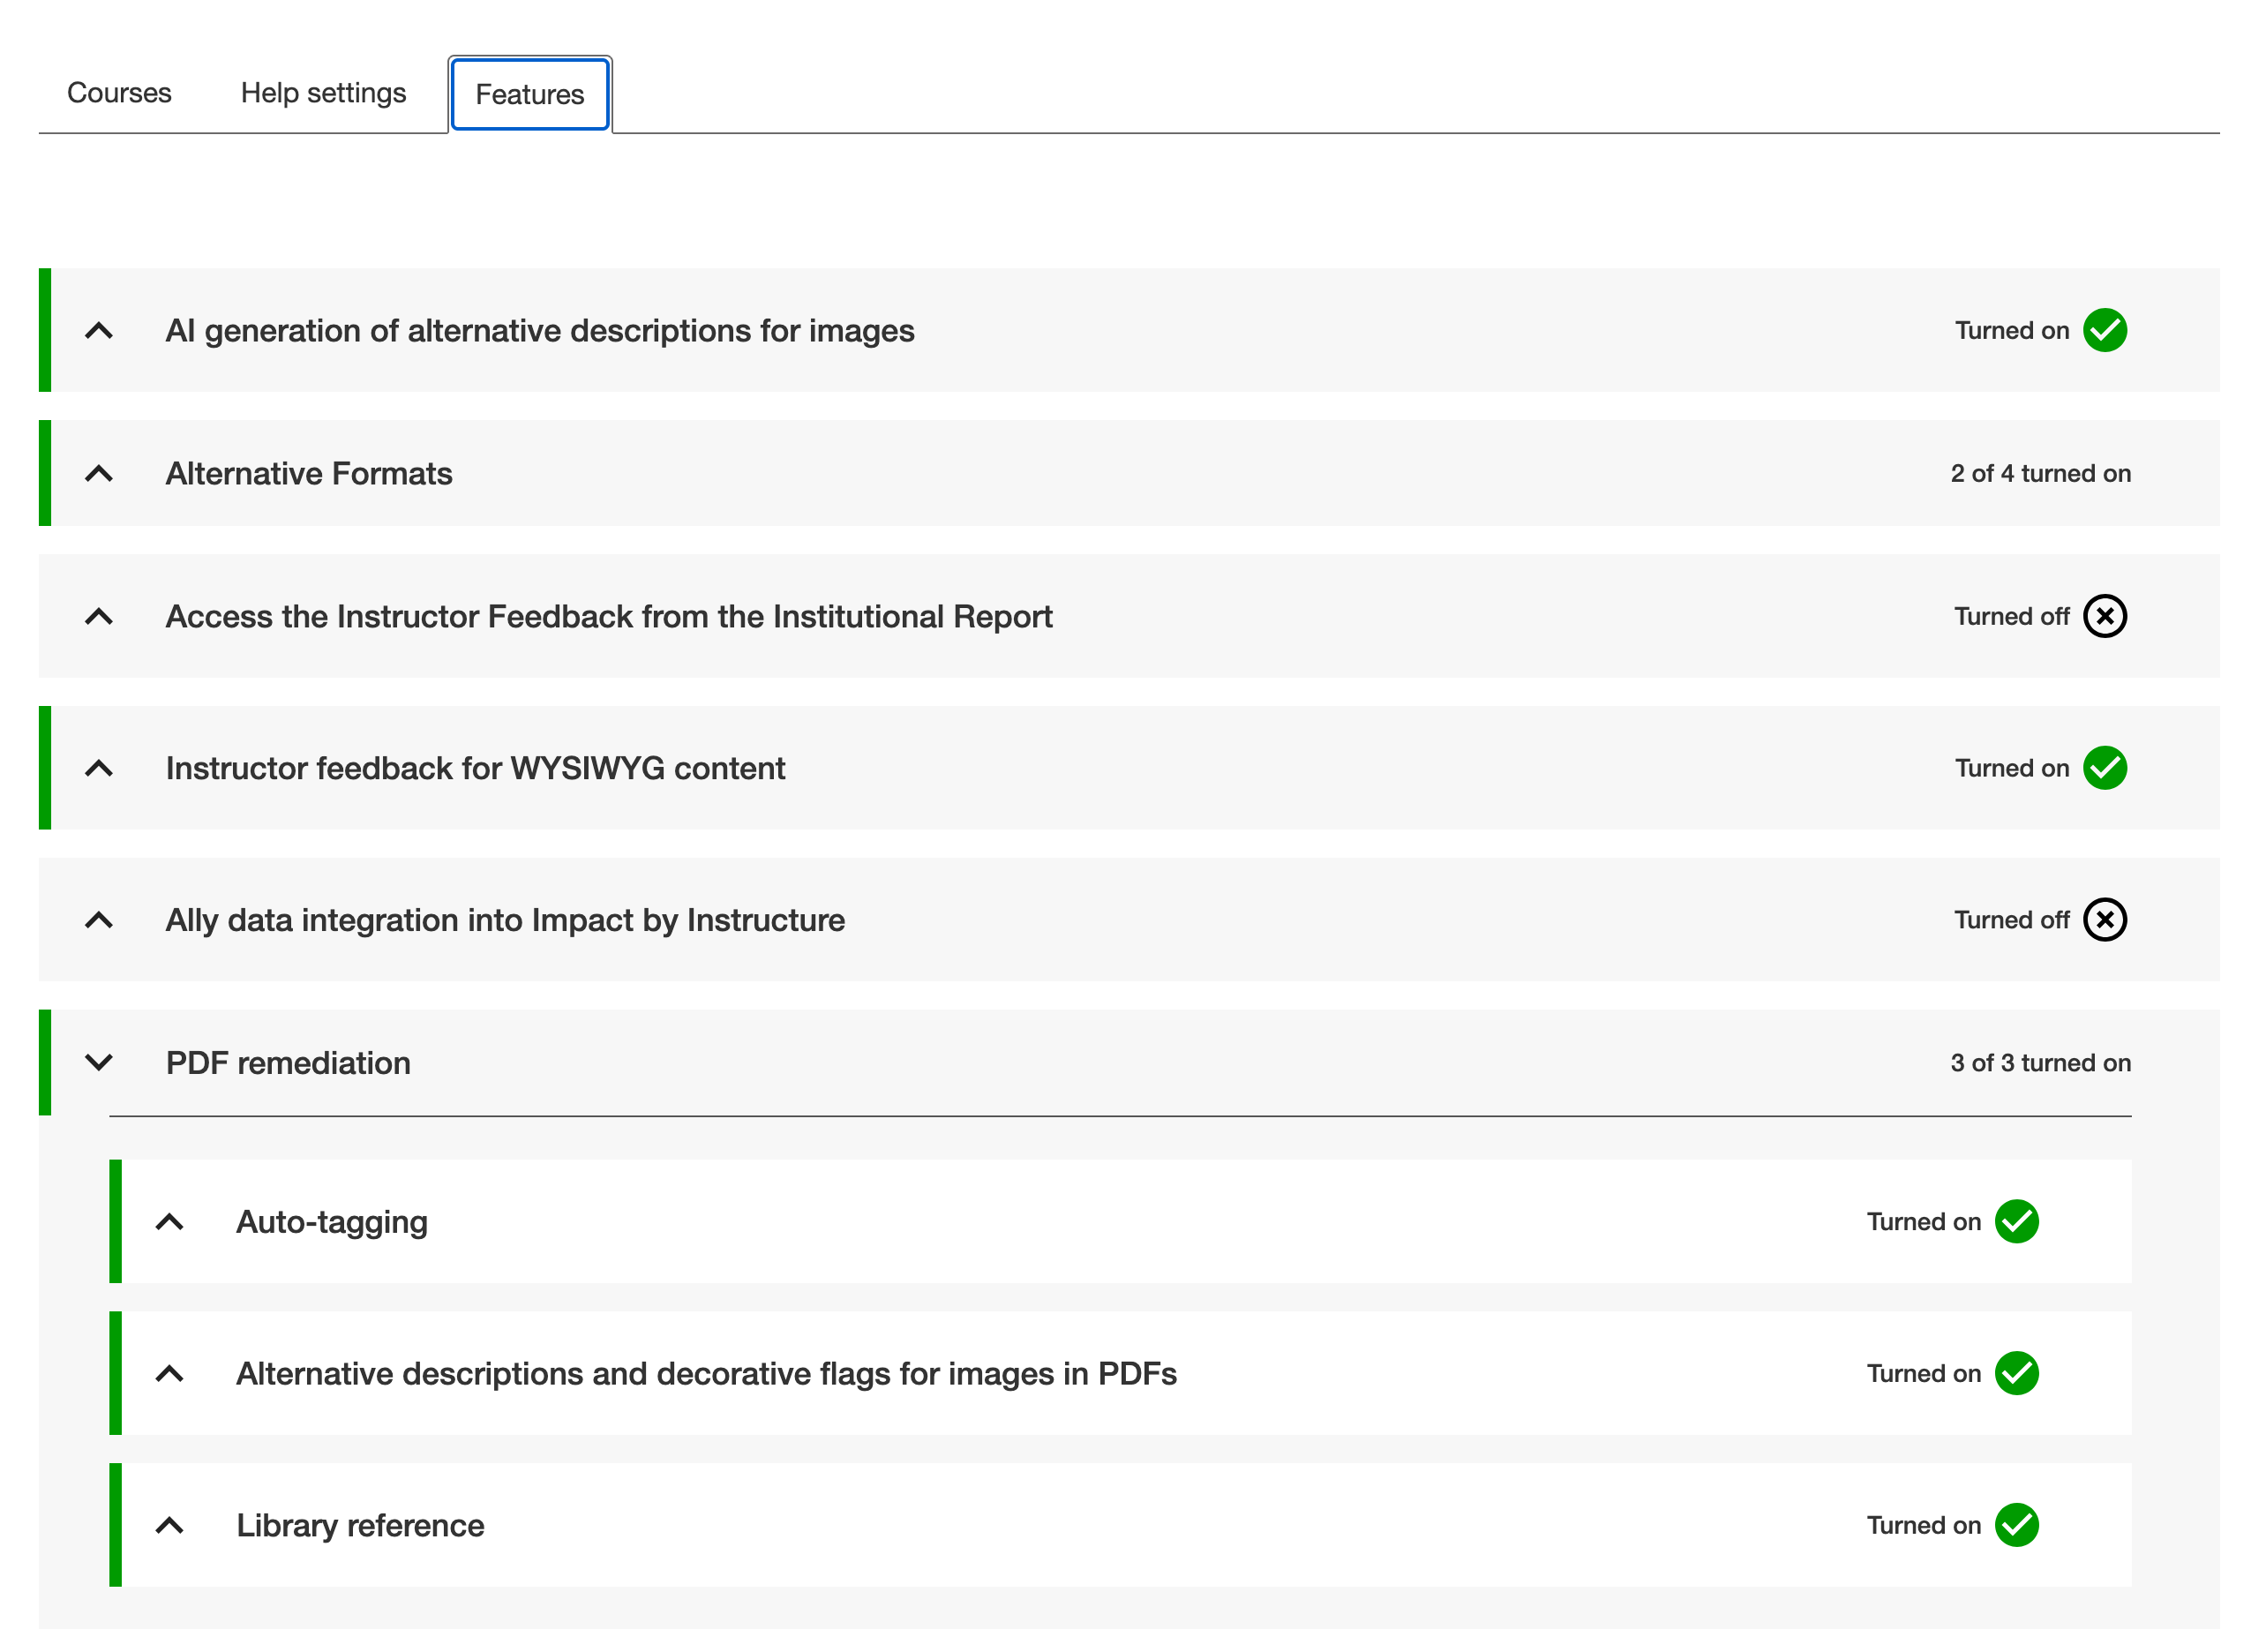The image size is (2266, 1652).
Task: Click 'Instructor feedback for WYSIWYG content' title
Action: [475, 768]
